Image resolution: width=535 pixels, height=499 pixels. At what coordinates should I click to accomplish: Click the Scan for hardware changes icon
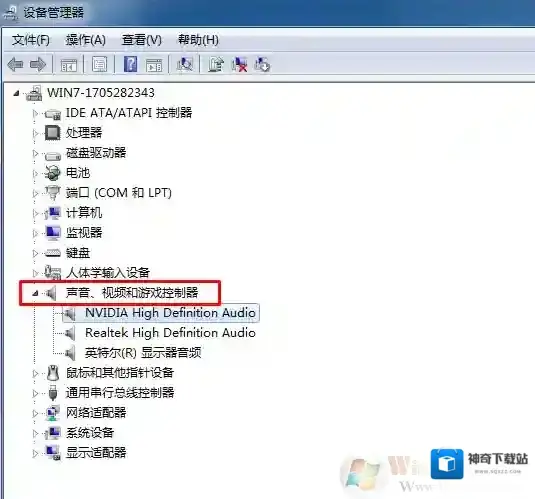pos(185,64)
